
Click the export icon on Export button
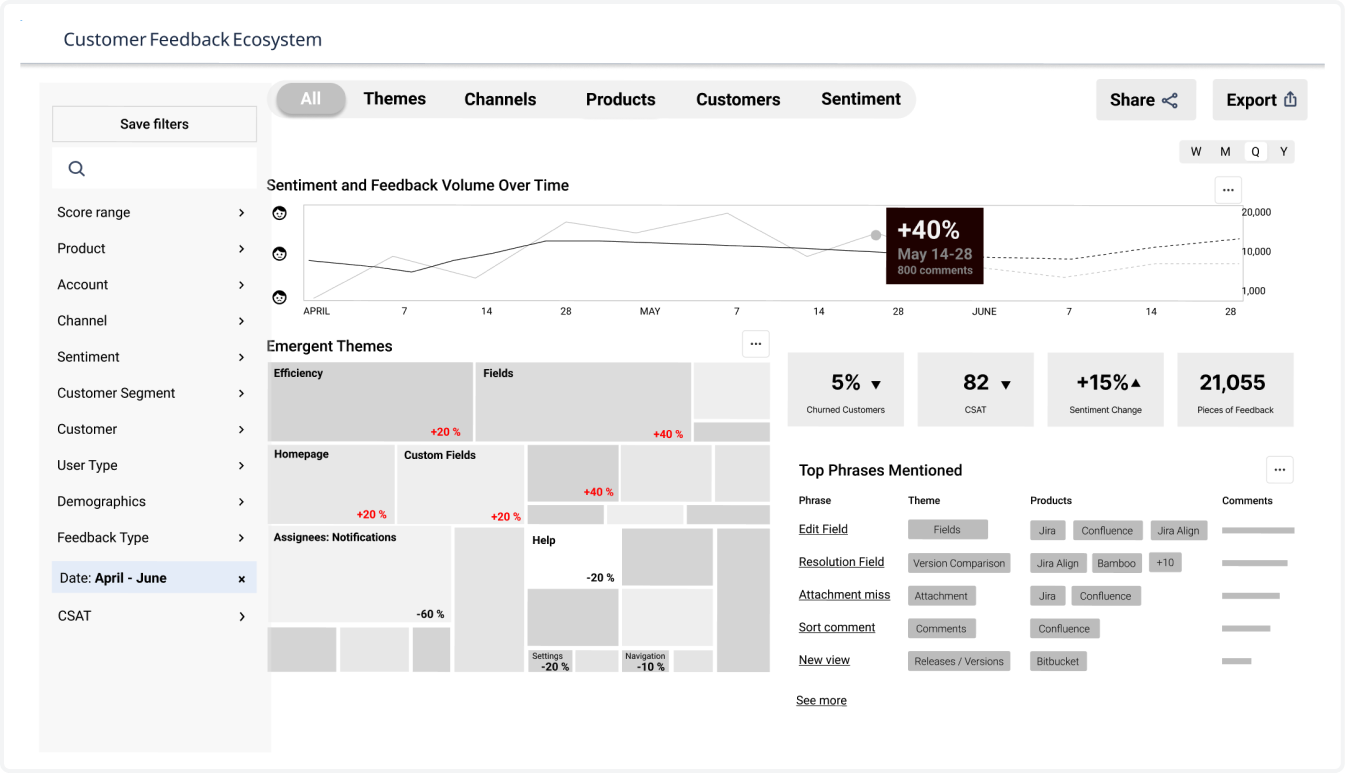(x=1290, y=99)
